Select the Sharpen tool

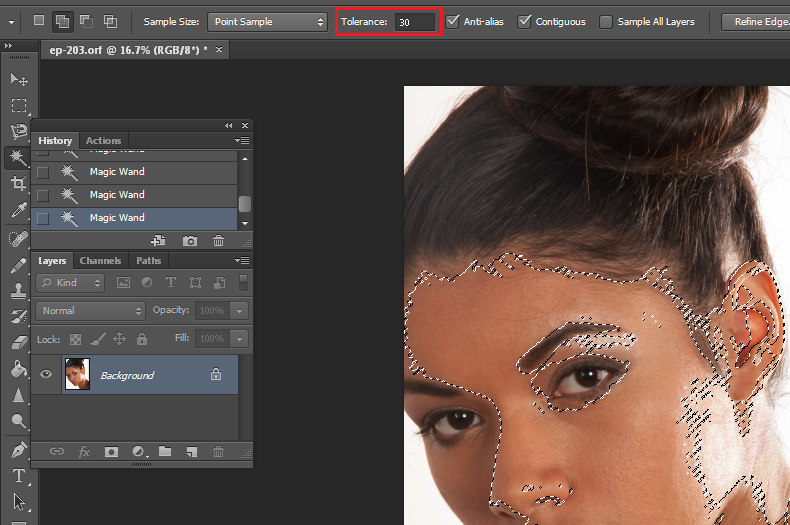pos(19,395)
